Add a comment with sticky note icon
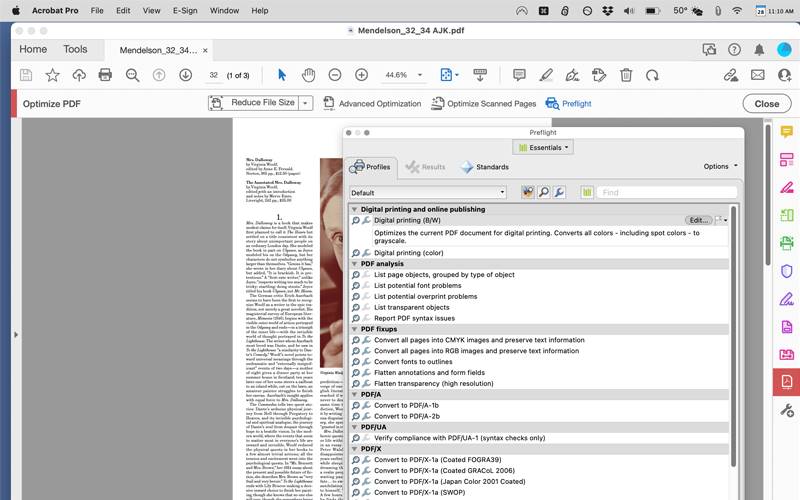The image size is (800, 500). [x=519, y=75]
